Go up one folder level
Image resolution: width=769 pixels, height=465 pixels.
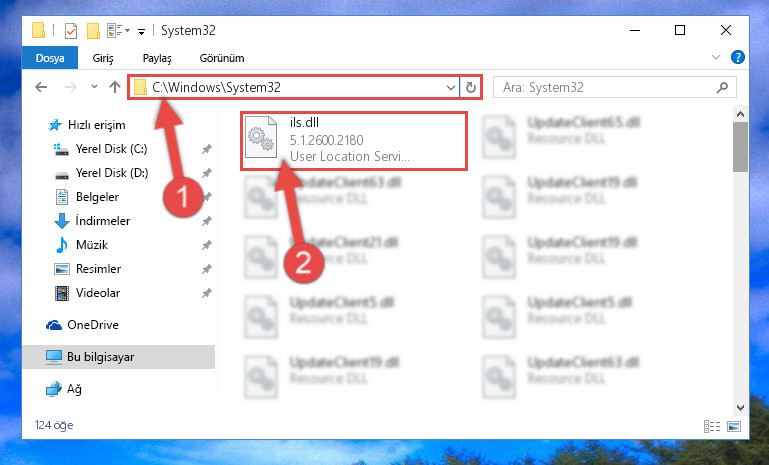[115, 87]
